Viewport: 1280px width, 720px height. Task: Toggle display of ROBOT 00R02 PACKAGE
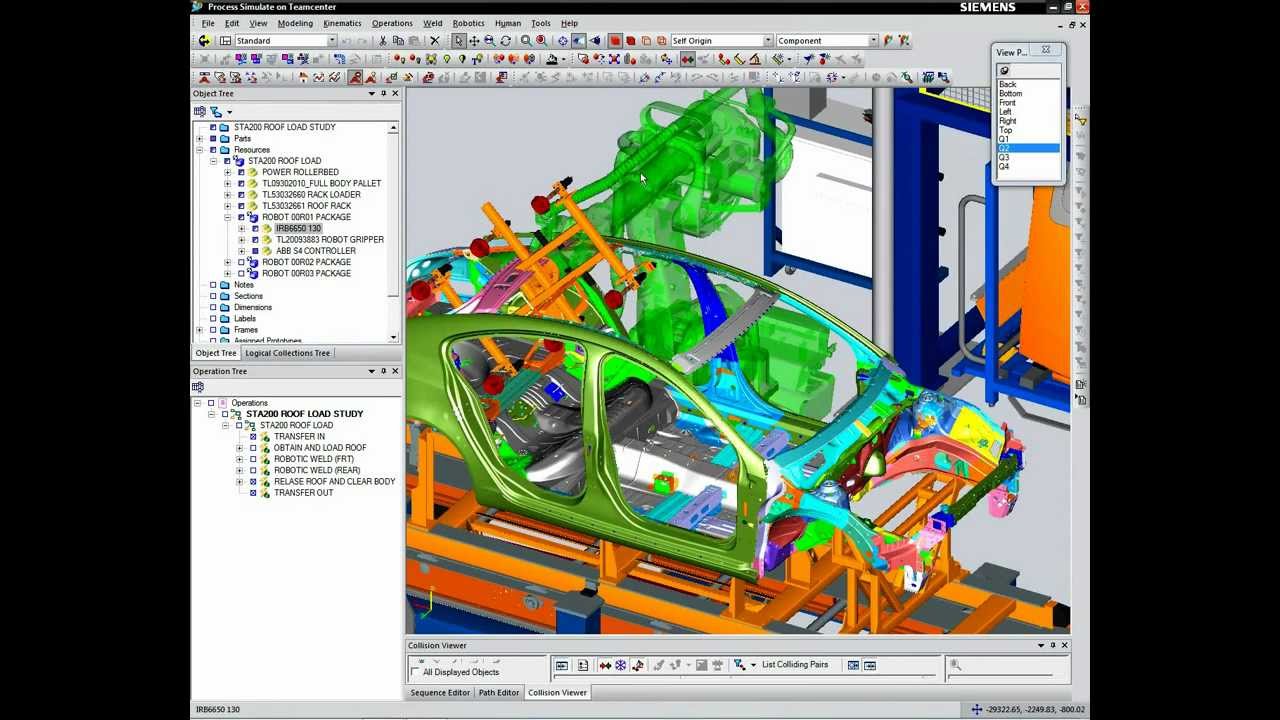241,262
